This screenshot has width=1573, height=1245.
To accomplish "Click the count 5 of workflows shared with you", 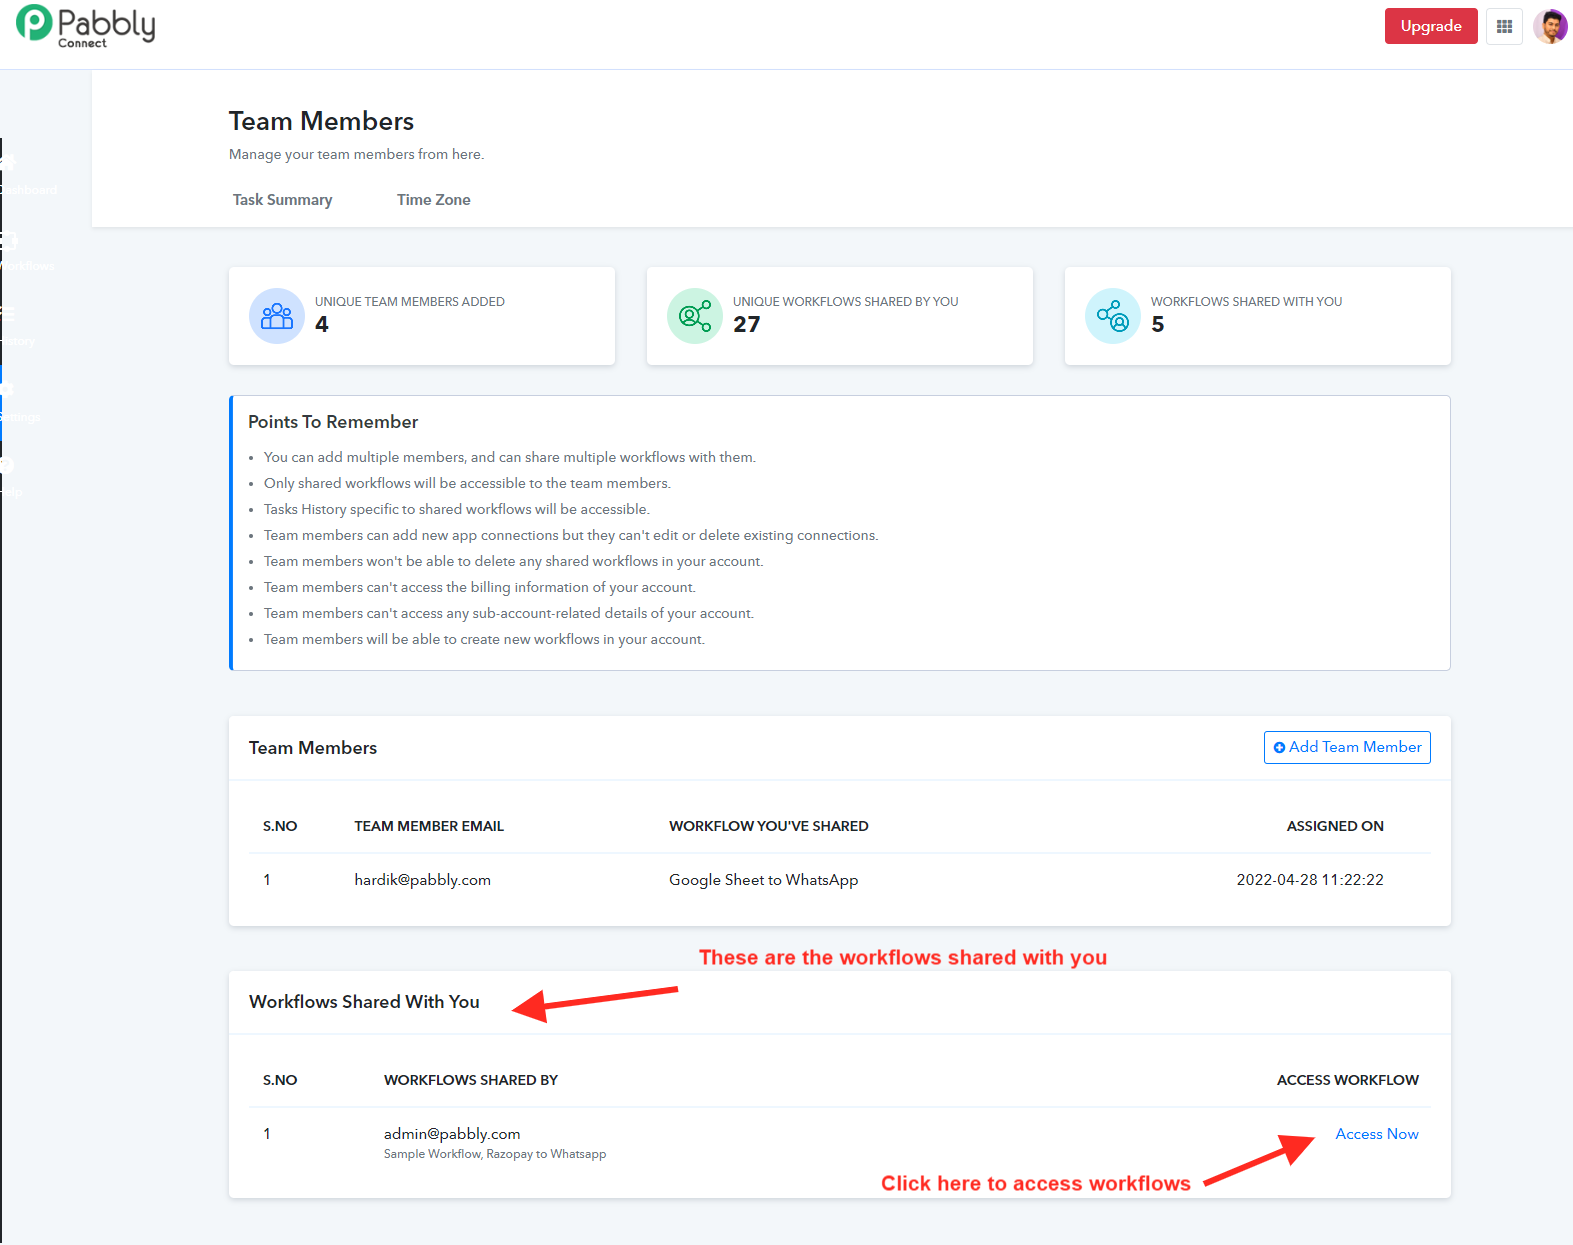I will pyautogui.click(x=1158, y=324).
